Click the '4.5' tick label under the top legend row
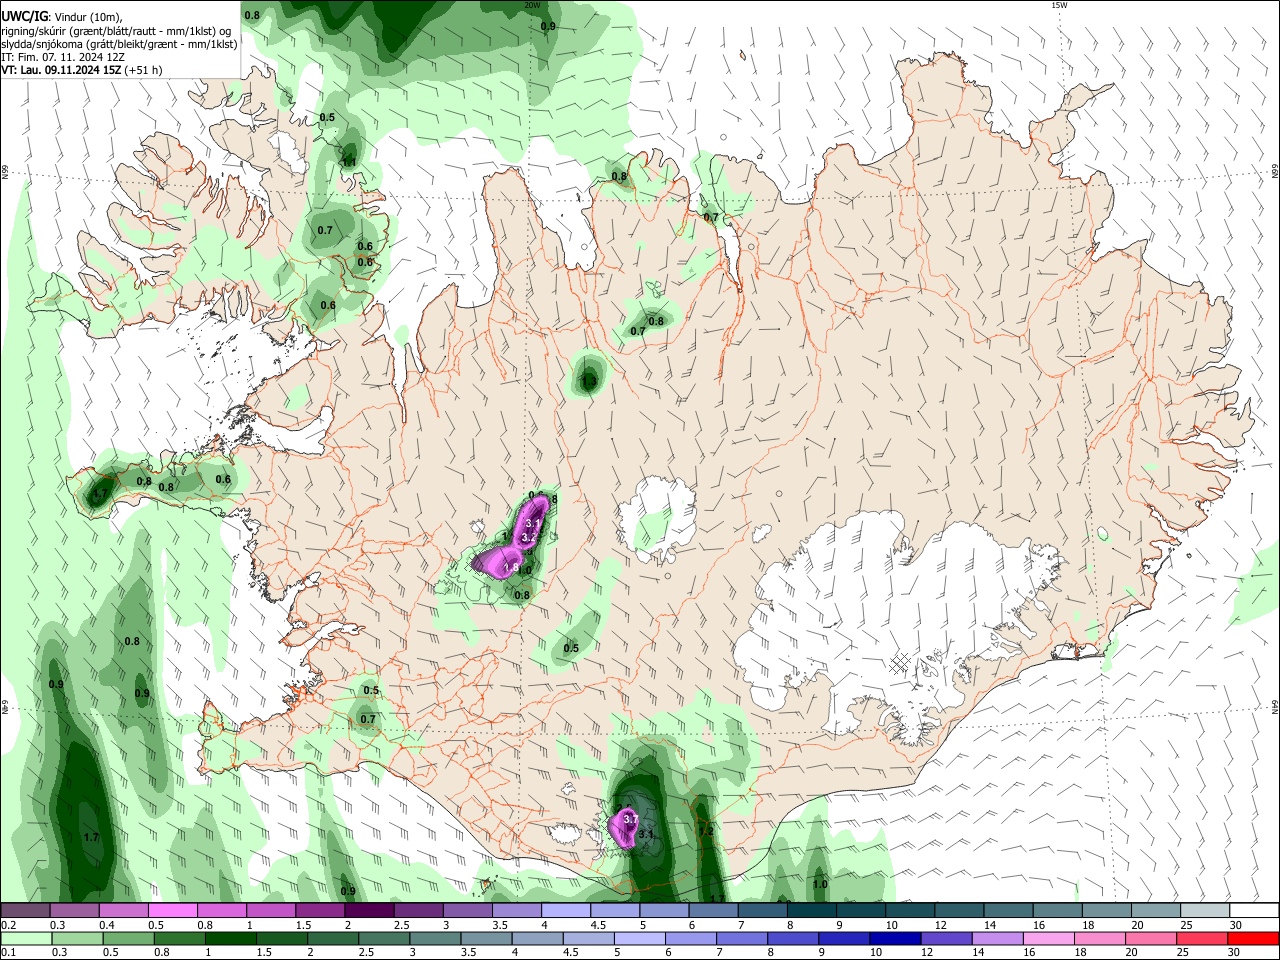1280x960 pixels. pyautogui.click(x=598, y=926)
